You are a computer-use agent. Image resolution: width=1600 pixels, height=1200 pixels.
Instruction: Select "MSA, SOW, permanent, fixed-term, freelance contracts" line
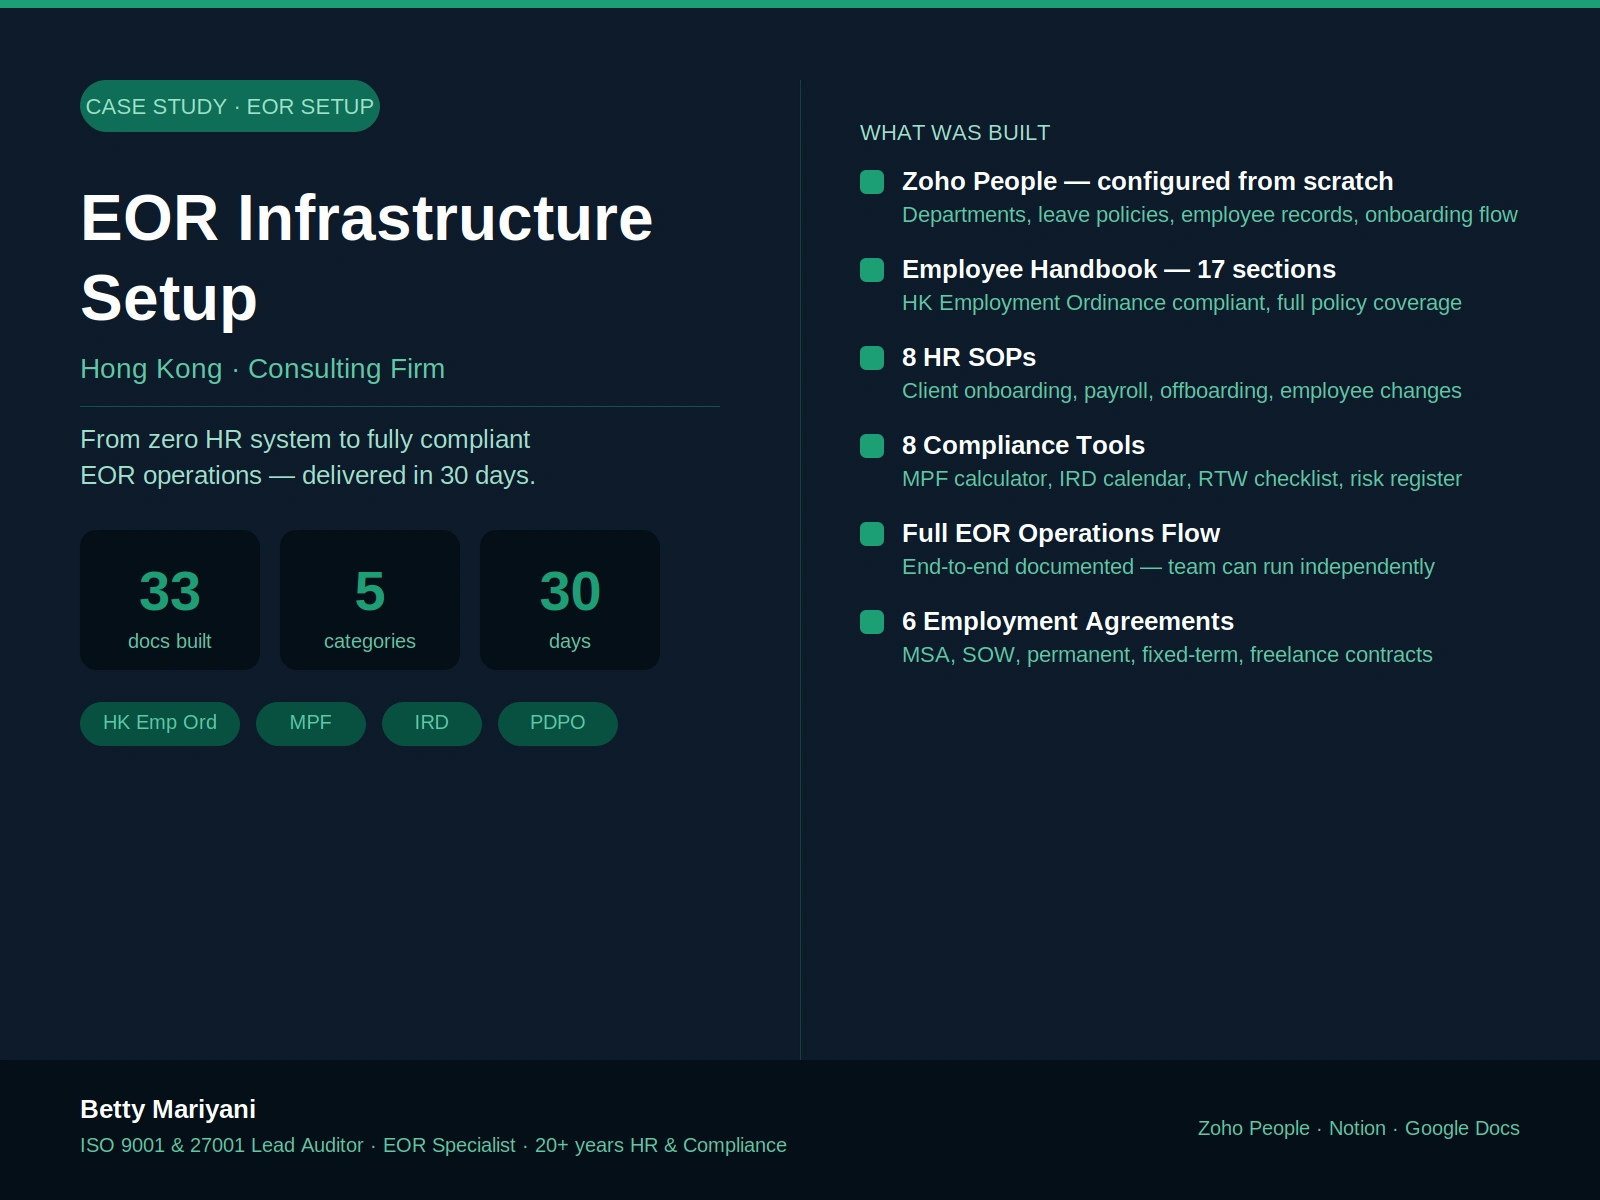pos(1167,655)
